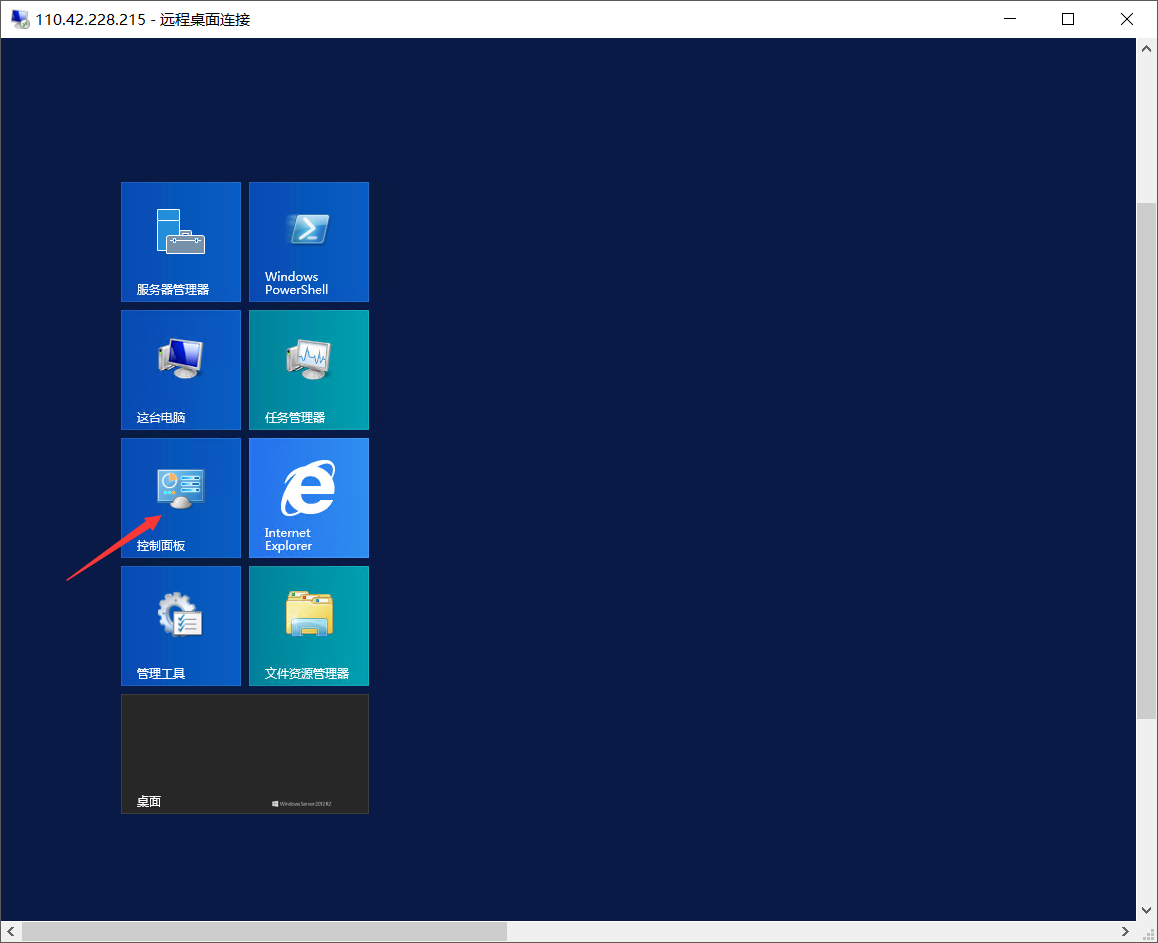This screenshot has width=1158, height=943.
Task: Open 管理工具 (Administrative Tools) tile
Action: point(181,626)
